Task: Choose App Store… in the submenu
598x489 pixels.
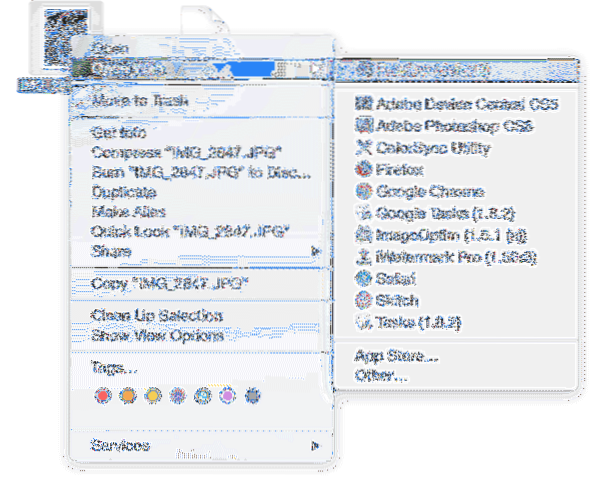Action: [x=397, y=356]
